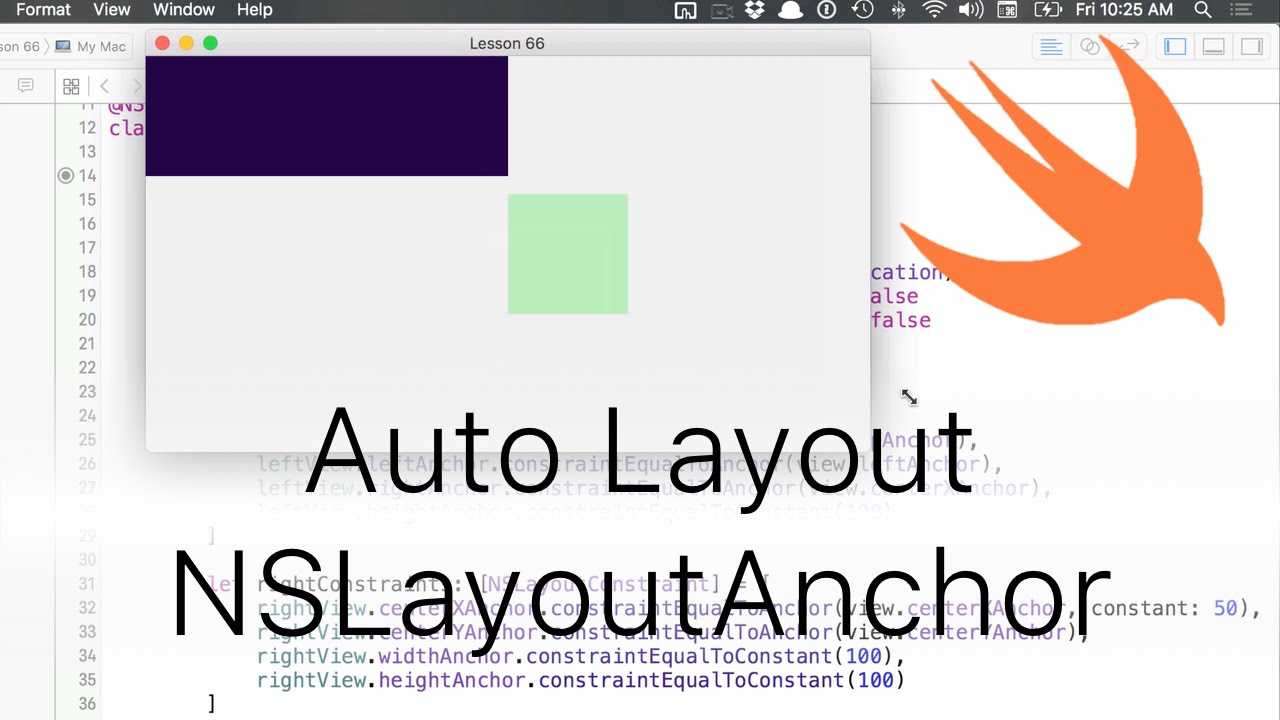
Task: Open the View menu
Action: [x=111, y=10]
